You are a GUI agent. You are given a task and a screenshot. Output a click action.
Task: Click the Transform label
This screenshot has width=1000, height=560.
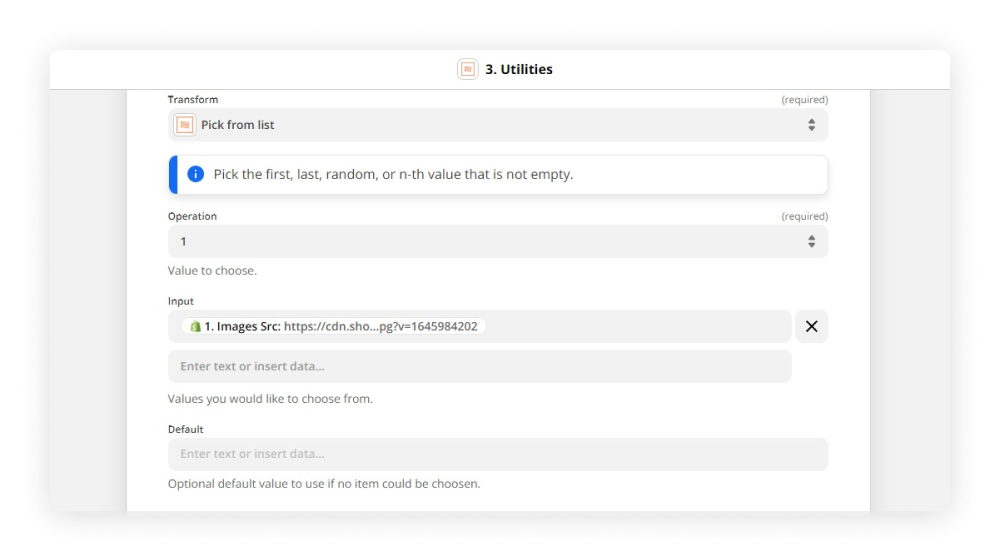pyautogui.click(x=193, y=99)
